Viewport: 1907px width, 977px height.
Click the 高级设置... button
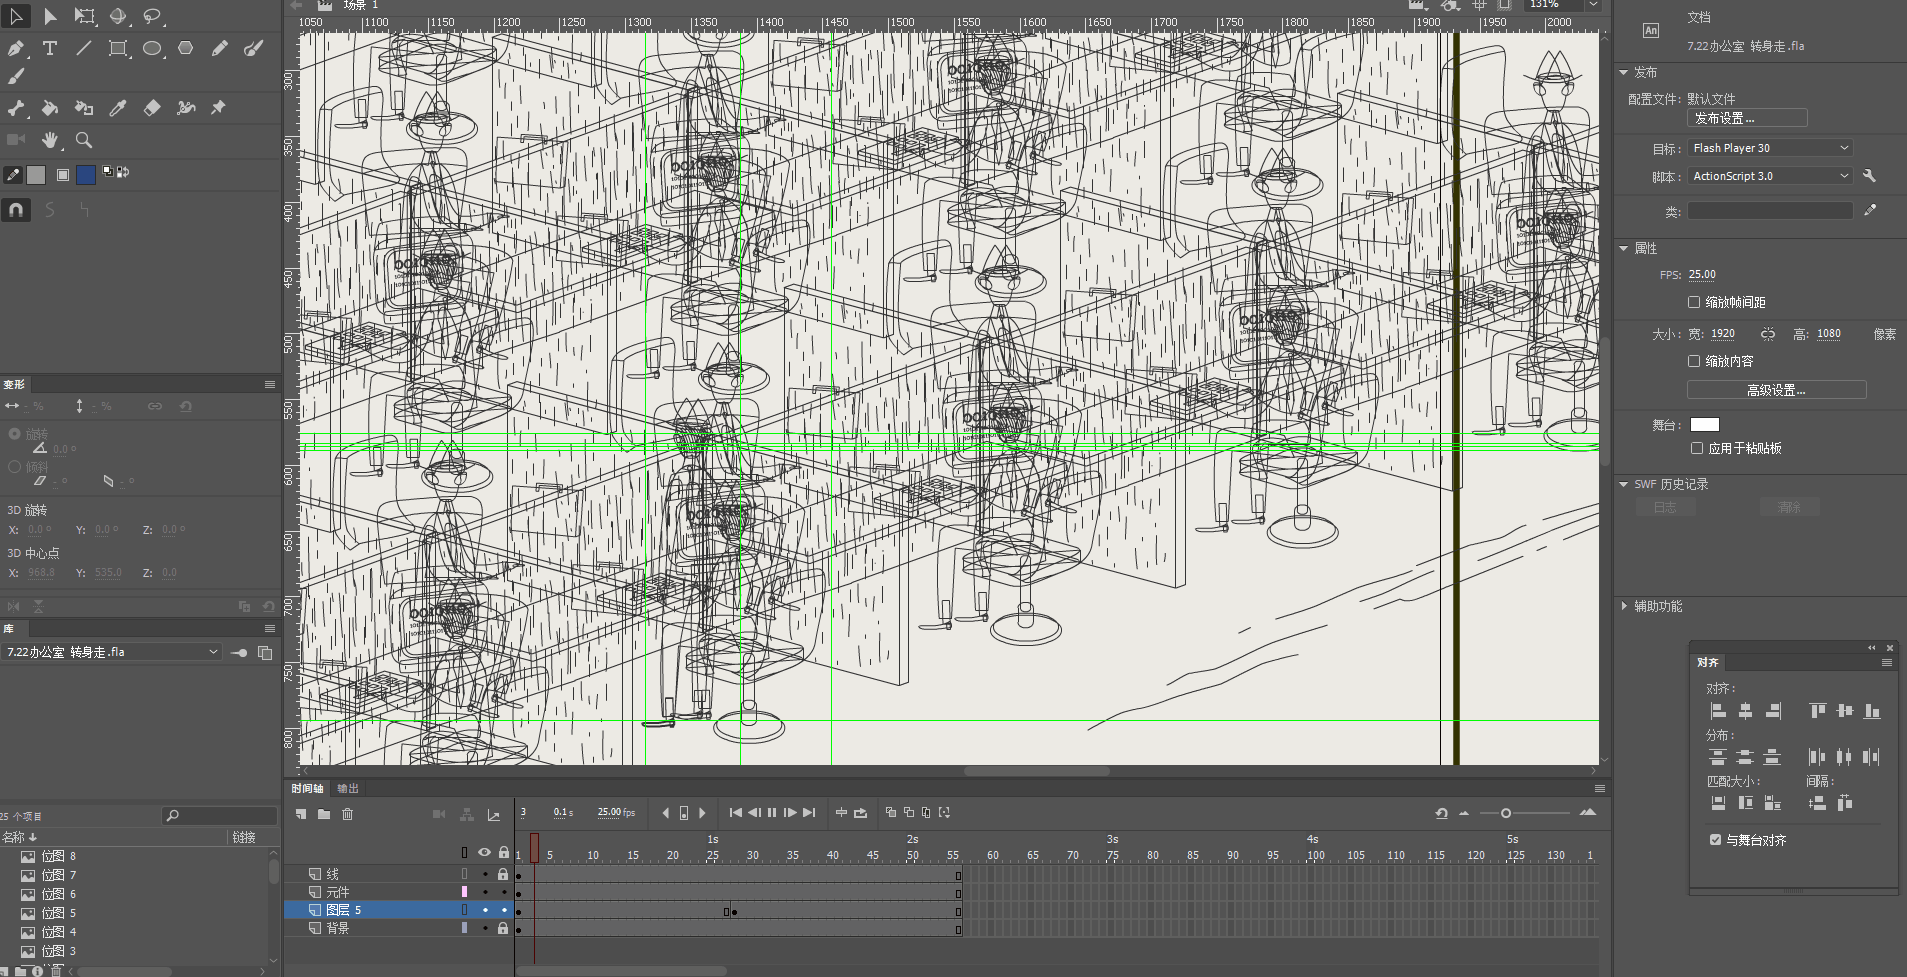click(1777, 390)
